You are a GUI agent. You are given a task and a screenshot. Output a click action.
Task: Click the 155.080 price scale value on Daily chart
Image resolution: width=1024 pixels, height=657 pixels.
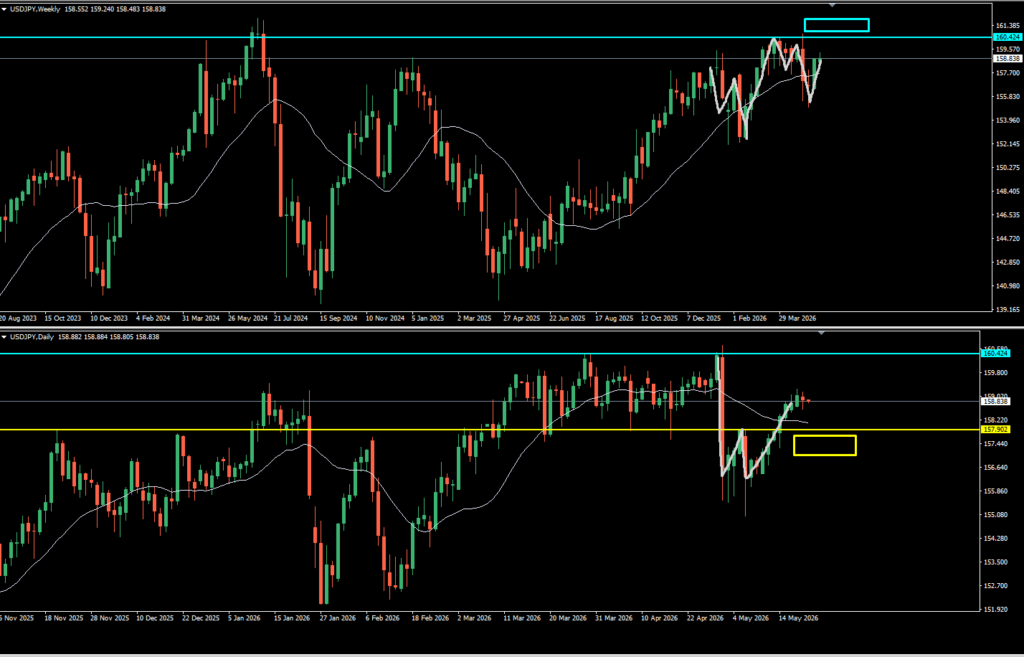click(x=997, y=515)
